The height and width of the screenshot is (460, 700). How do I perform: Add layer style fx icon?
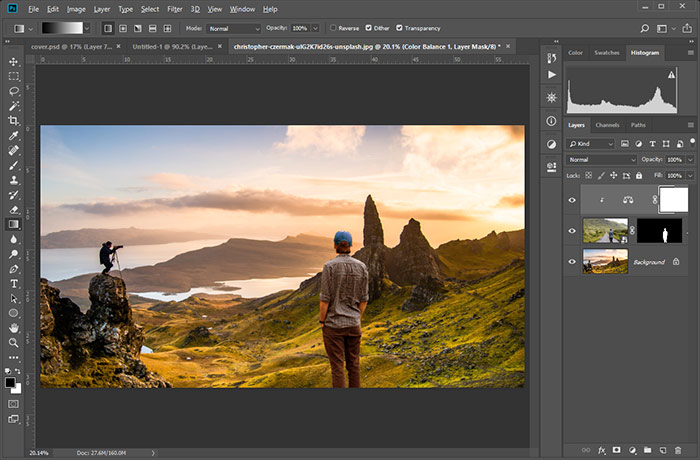601,450
